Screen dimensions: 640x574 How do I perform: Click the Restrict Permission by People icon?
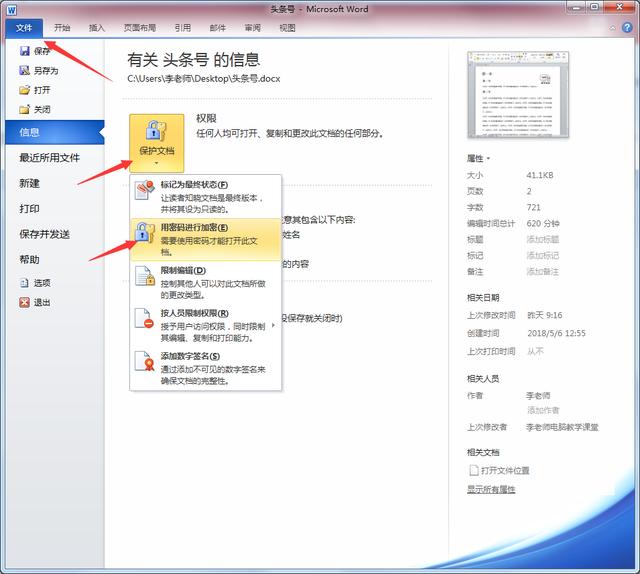[x=144, y=318]
